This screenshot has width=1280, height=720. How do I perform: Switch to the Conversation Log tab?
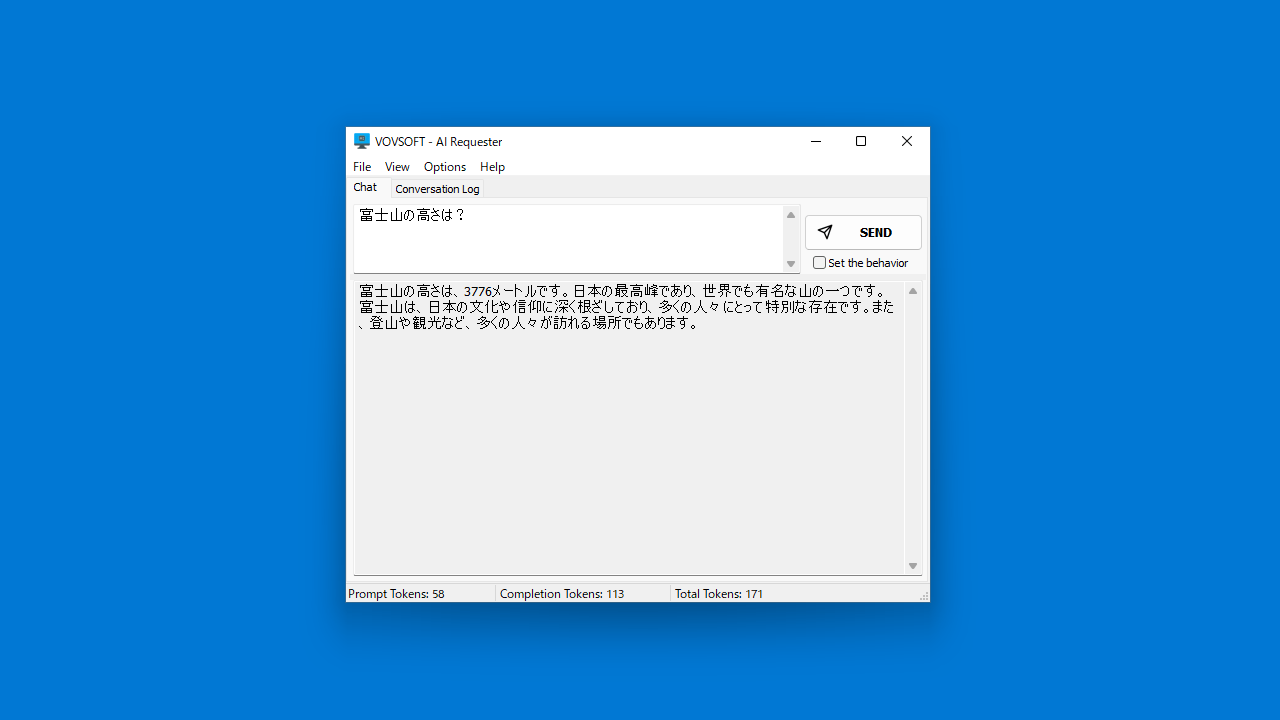pyautogui.click(x=437, y=189)
